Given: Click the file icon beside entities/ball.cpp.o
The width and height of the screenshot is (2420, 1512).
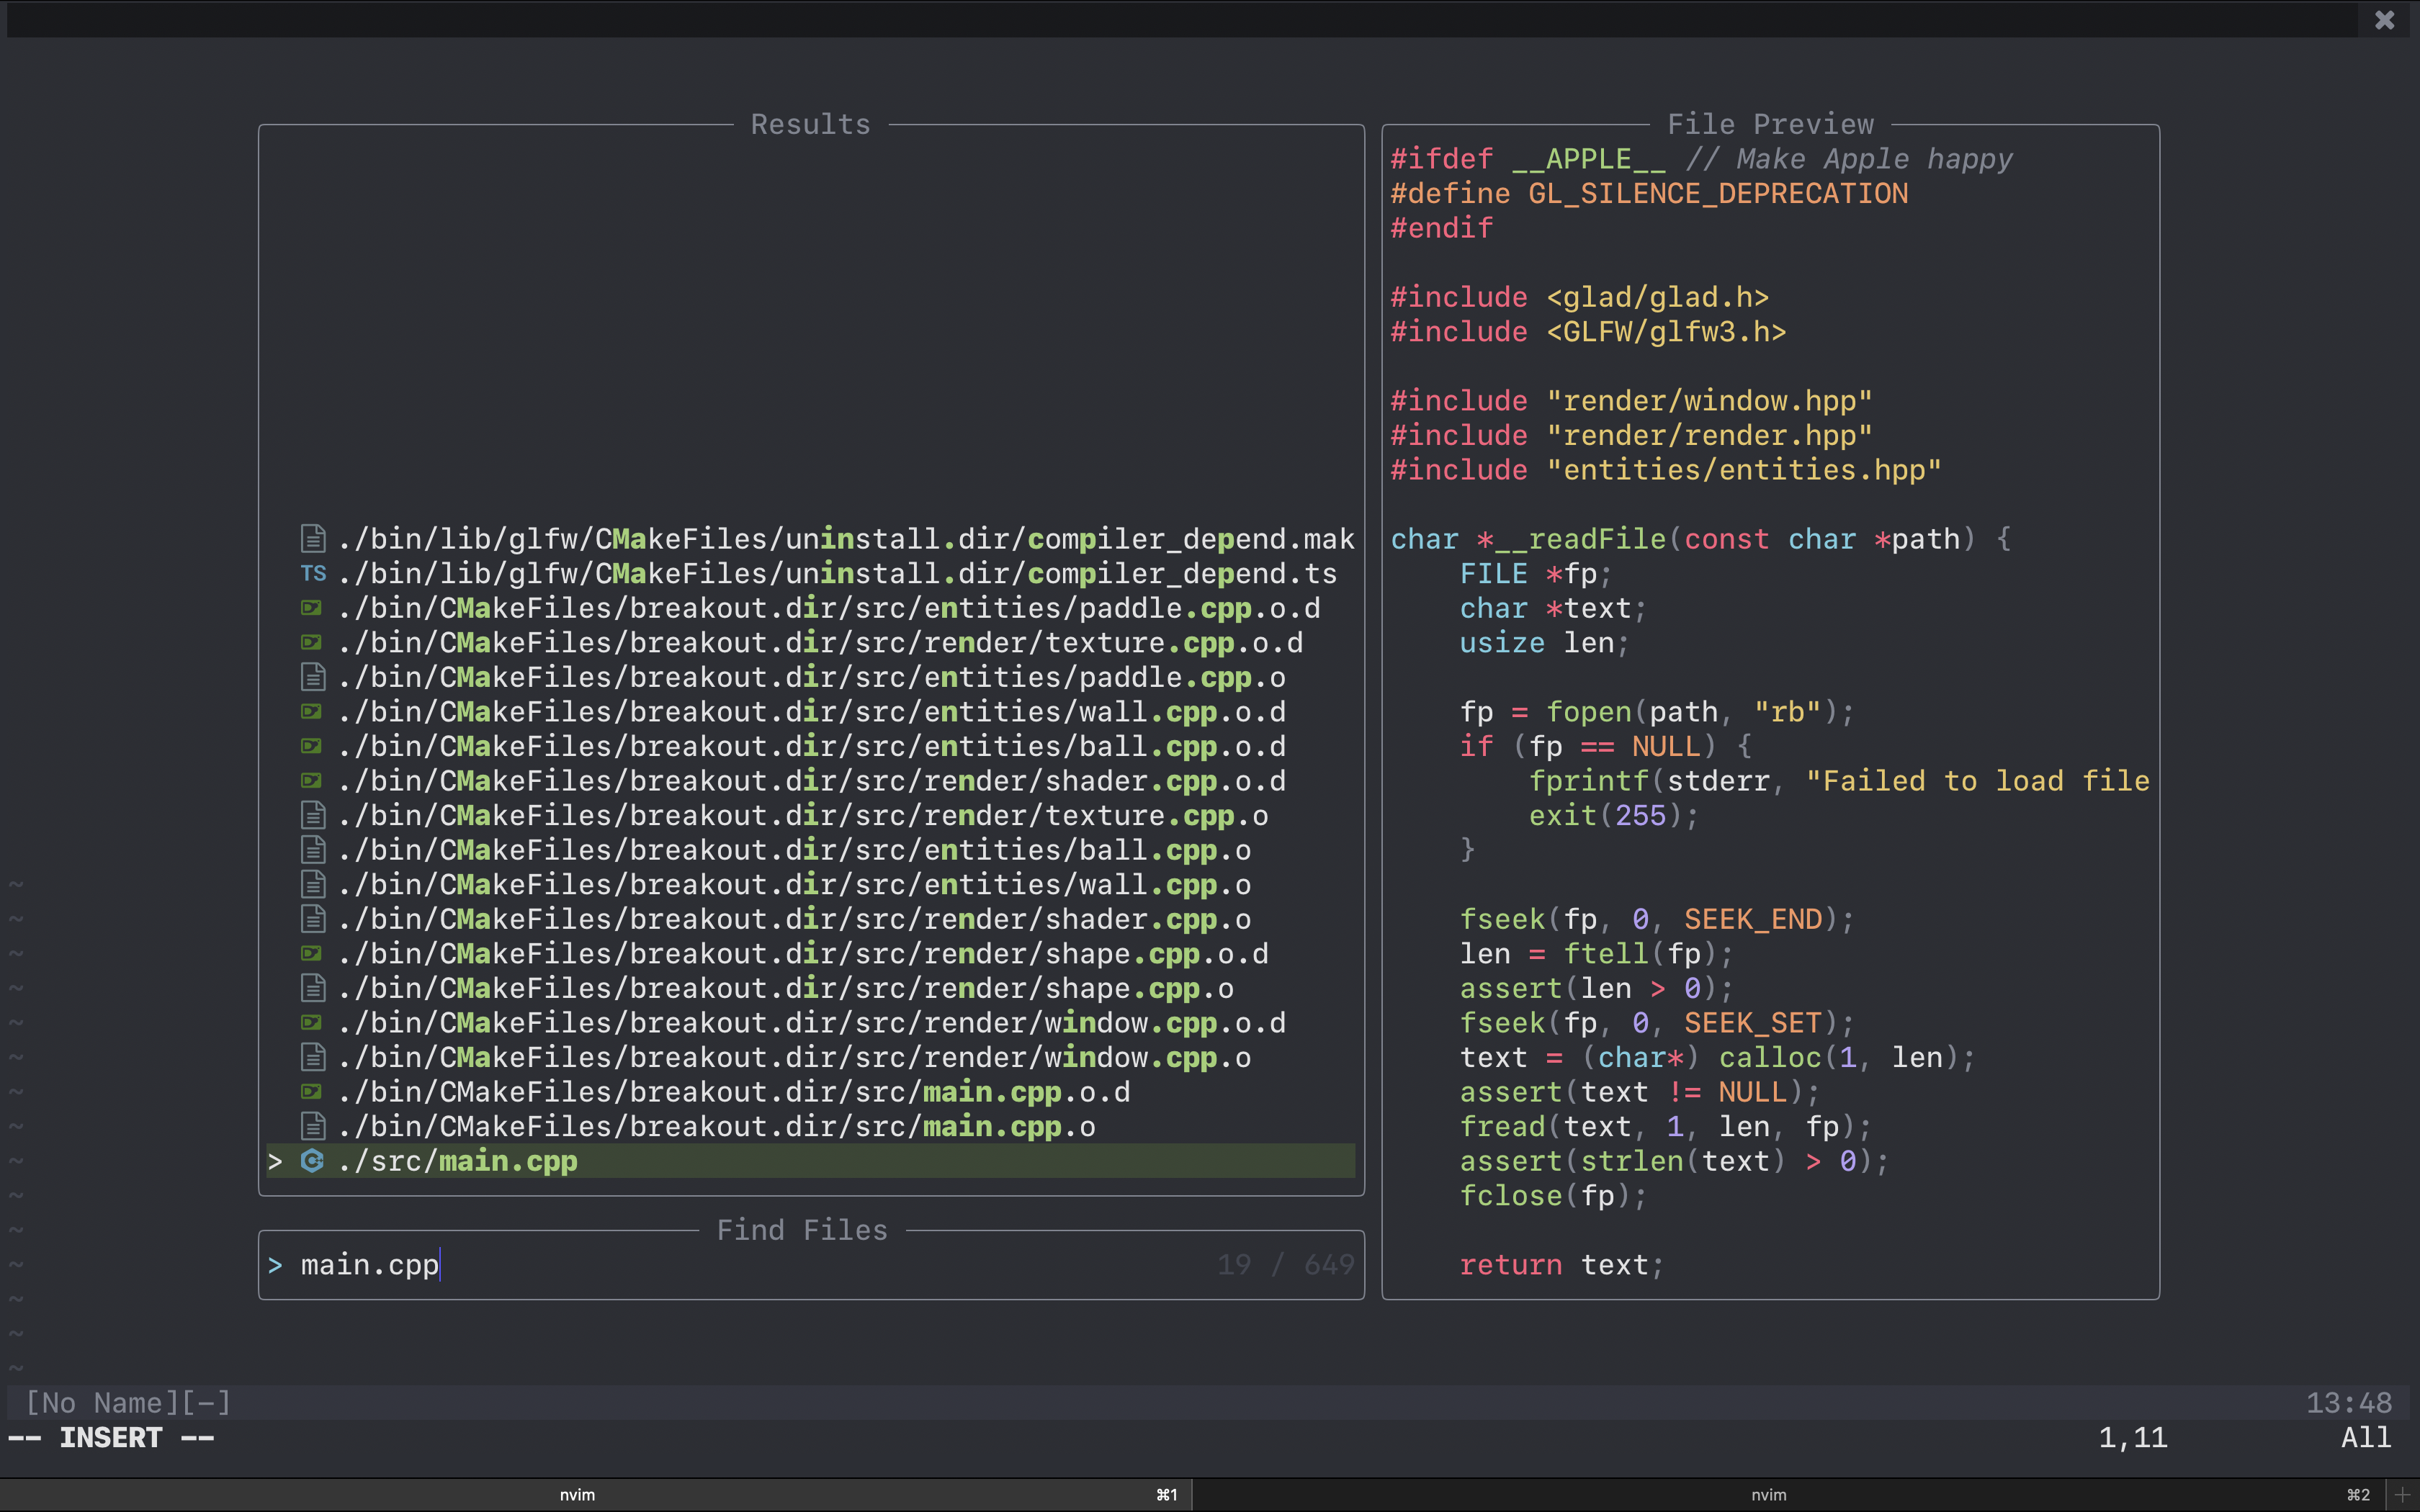Looking at the screenshot, I should click(313, 850).
